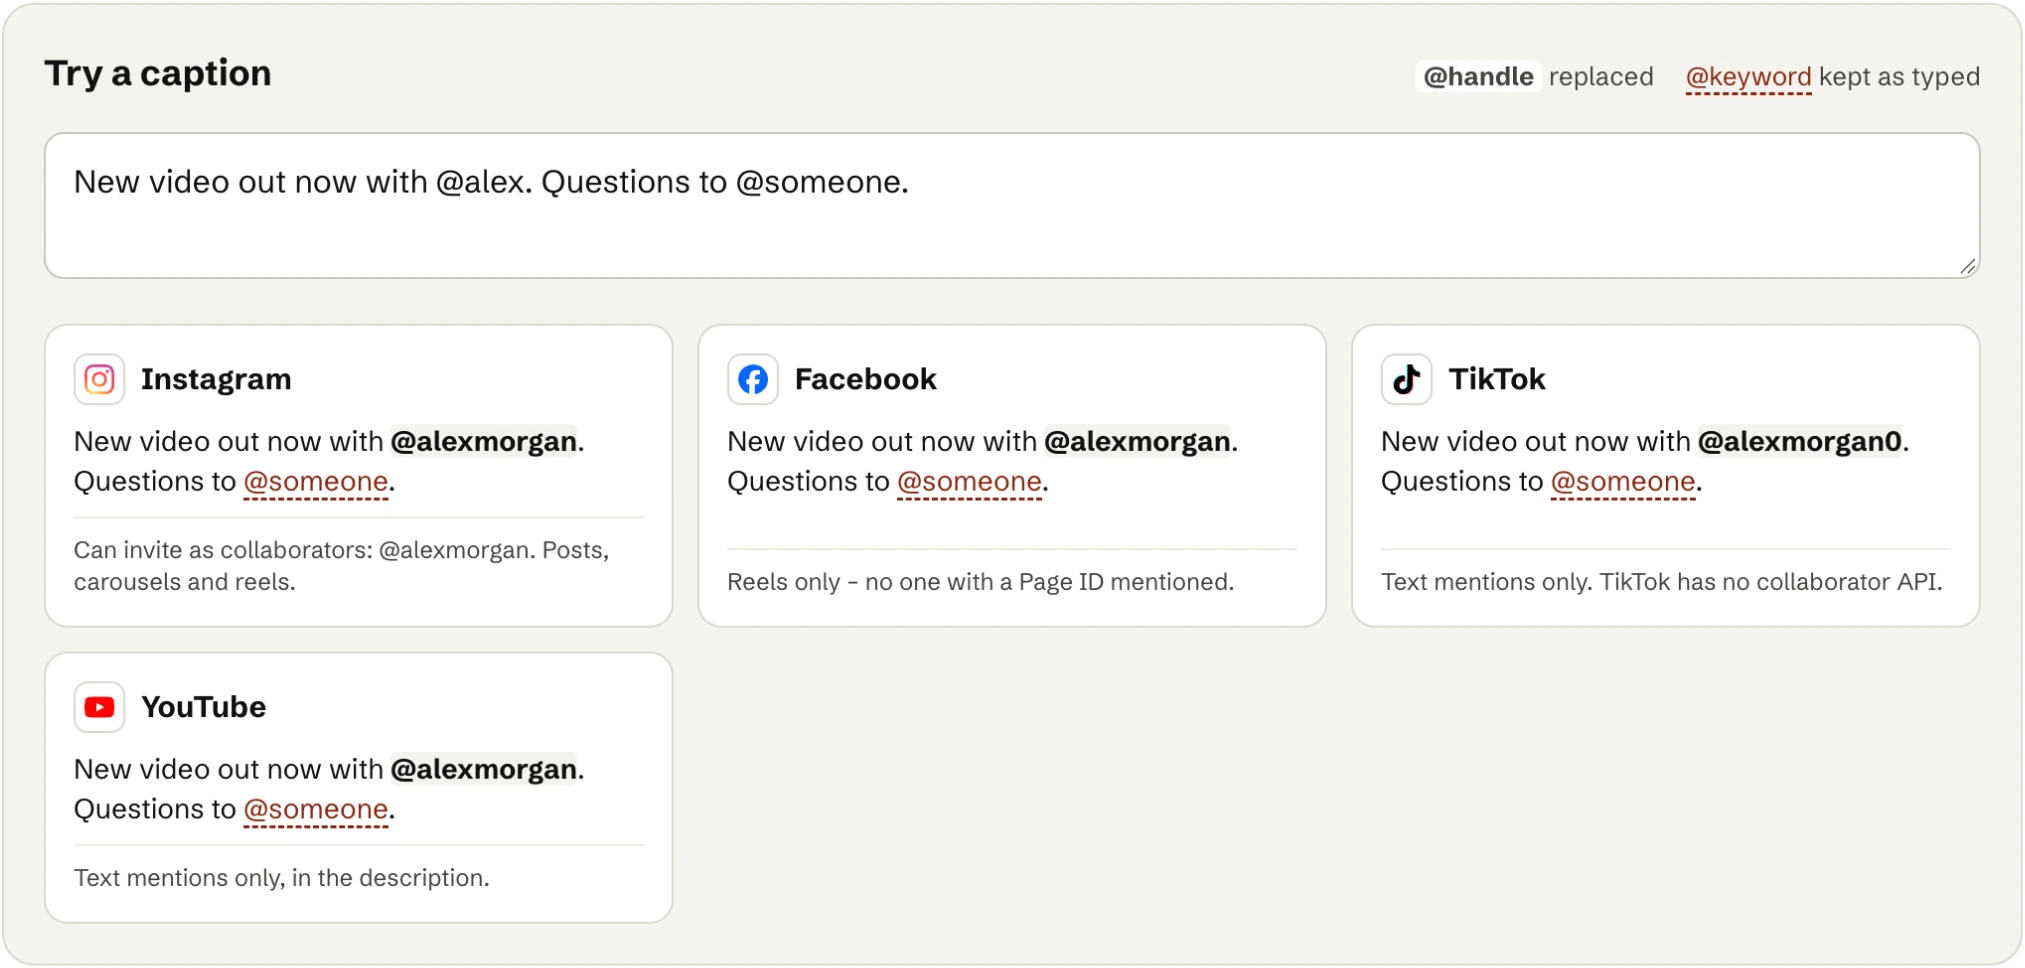The width and height of the screenshot is (2025, 968).
Task: Click the @keyword legend label
Action: 1748,77
